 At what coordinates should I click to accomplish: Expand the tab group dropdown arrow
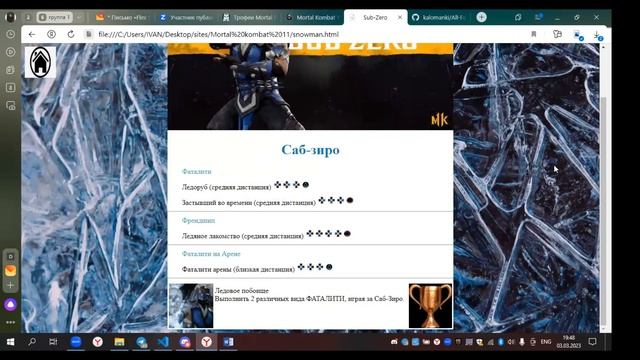79,18
